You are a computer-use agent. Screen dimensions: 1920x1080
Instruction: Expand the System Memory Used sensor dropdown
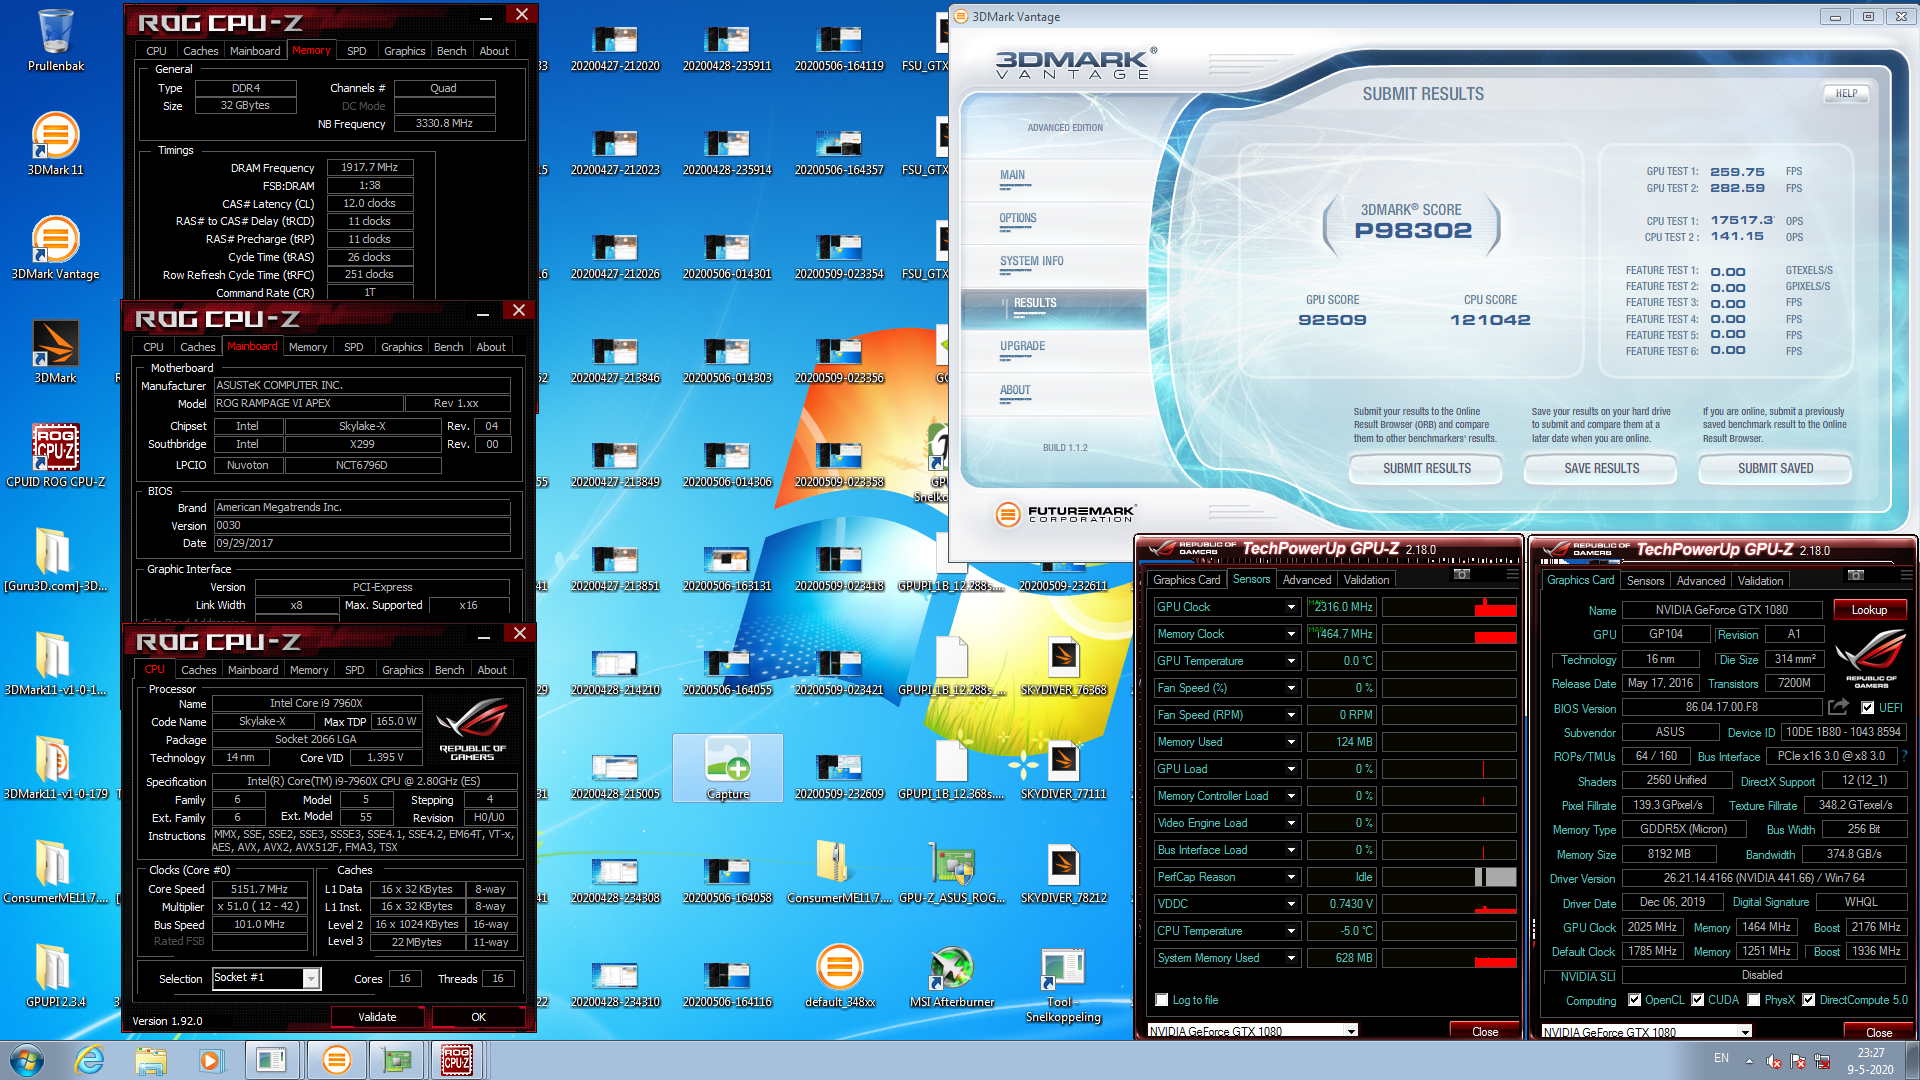click(x=1291, y=958)
